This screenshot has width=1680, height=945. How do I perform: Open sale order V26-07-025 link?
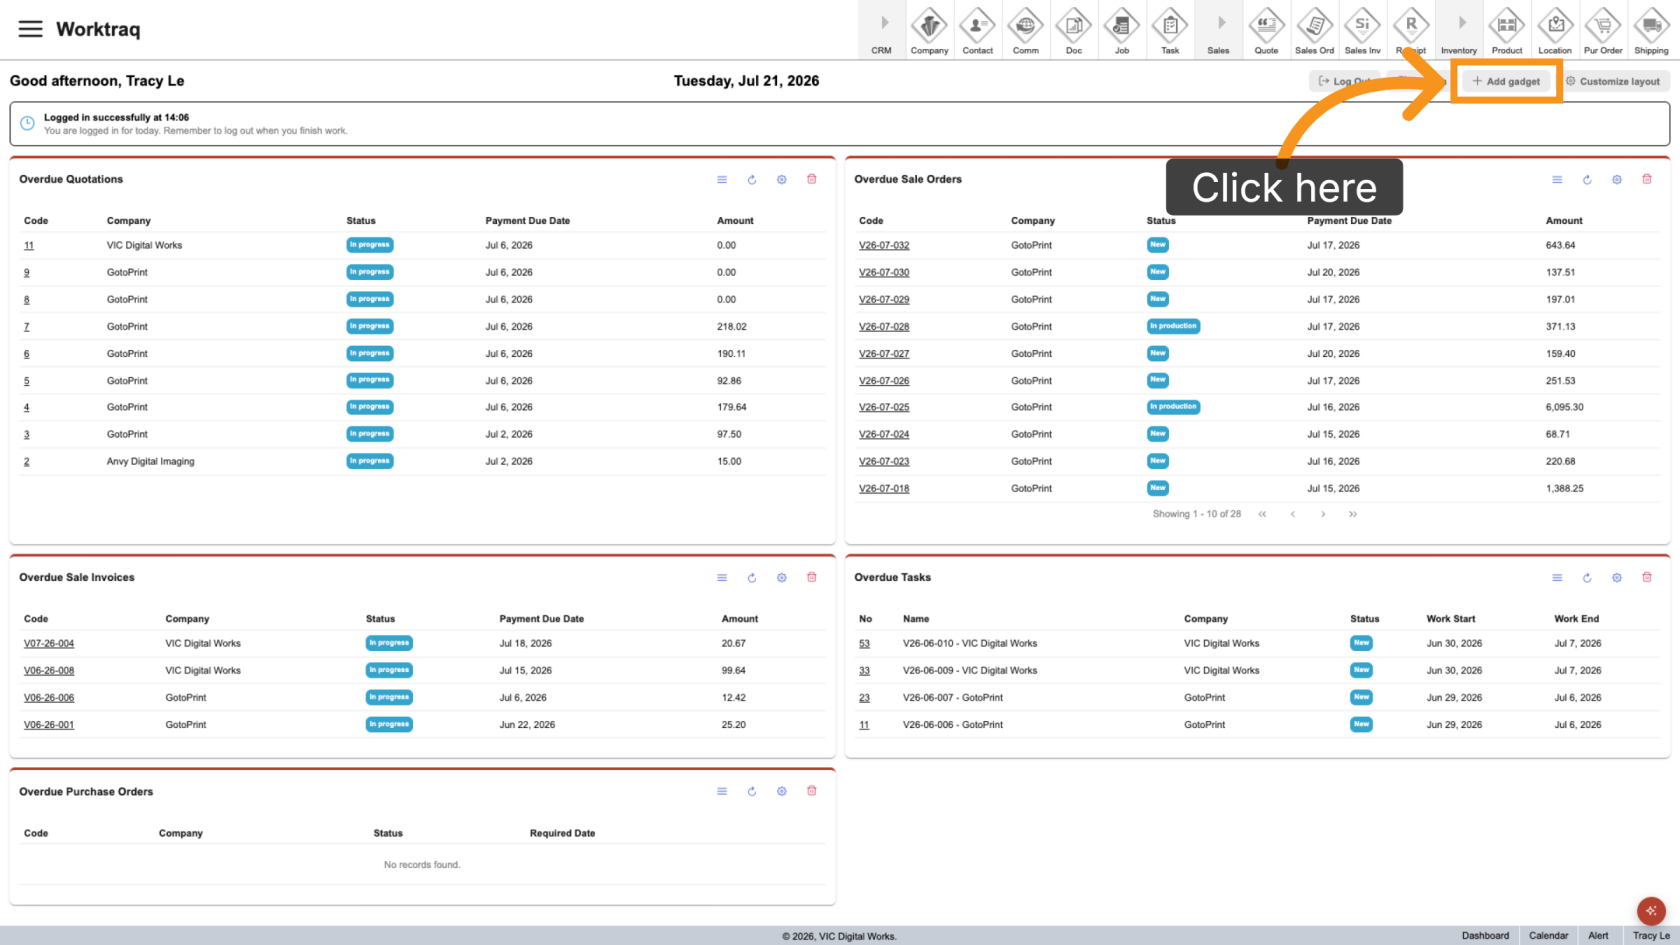click(x=884, y=407)
